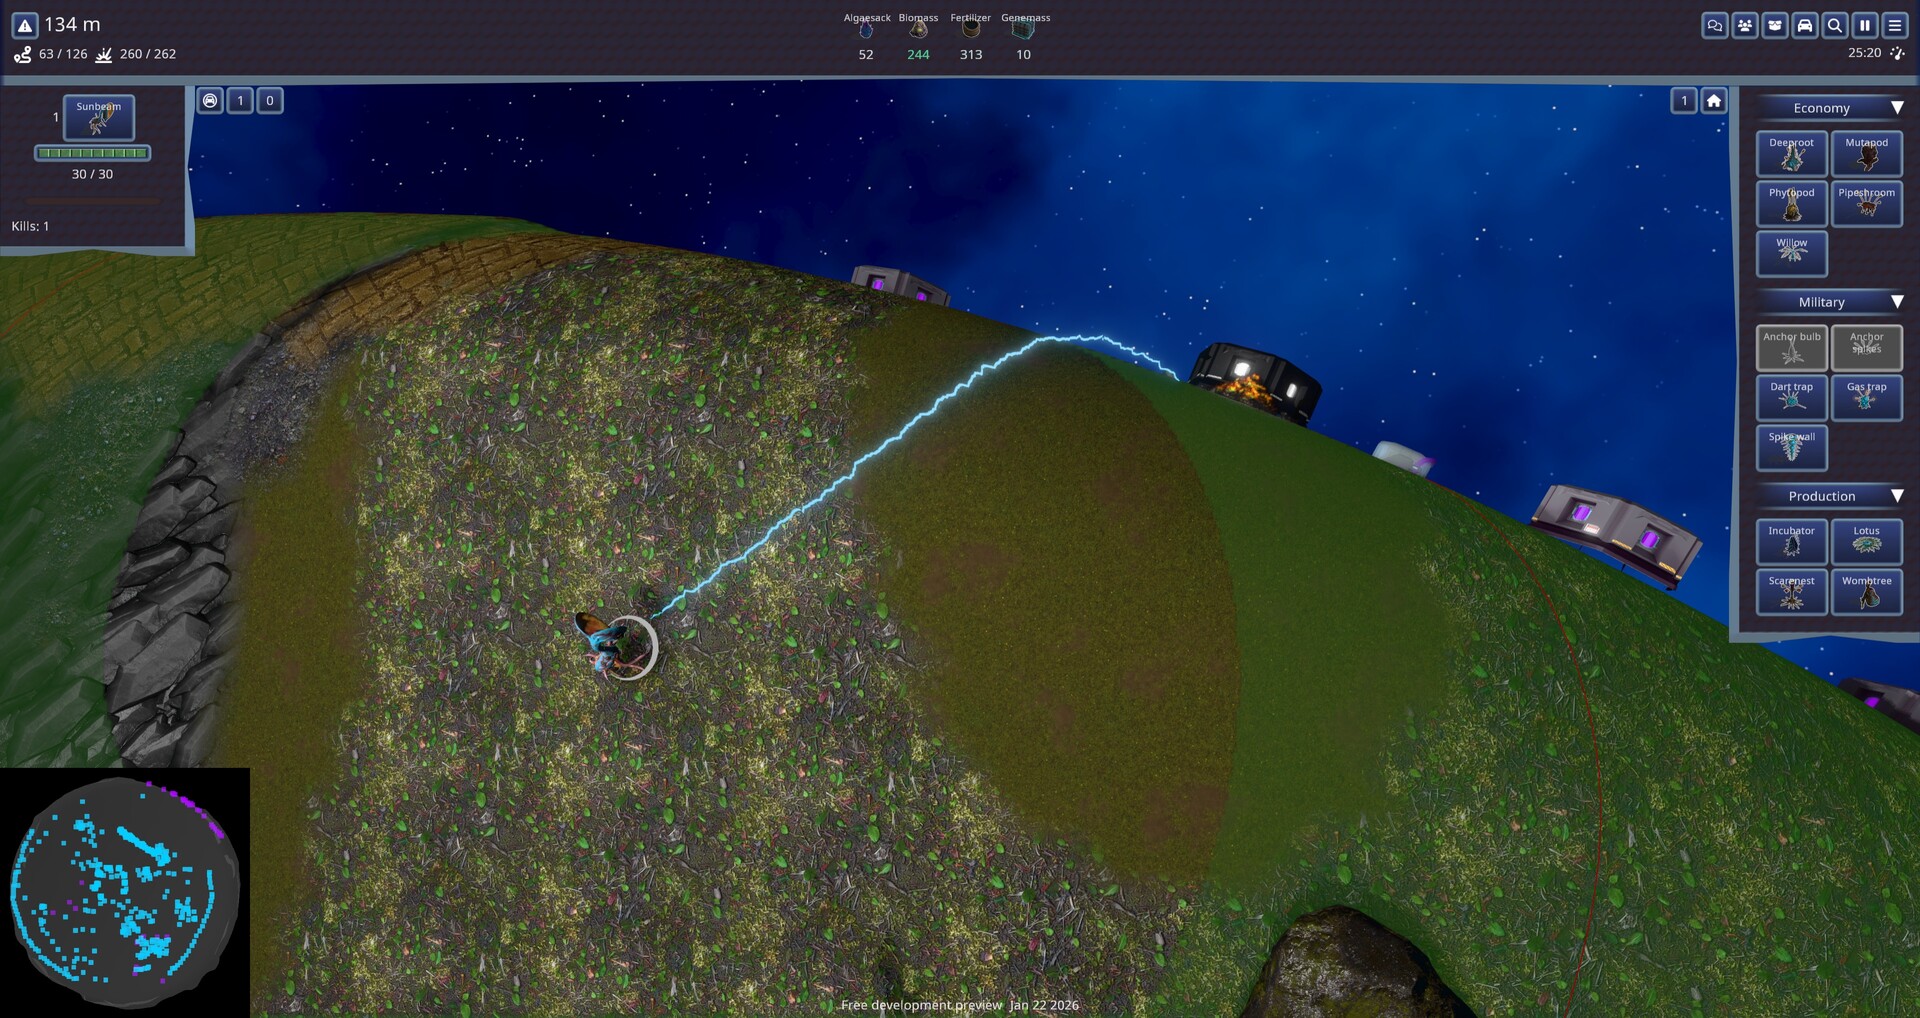Click the vehicle icon in the top-right toolbar
The width and height of the screenshot is (1920, 1018).
pos(1804,25)
